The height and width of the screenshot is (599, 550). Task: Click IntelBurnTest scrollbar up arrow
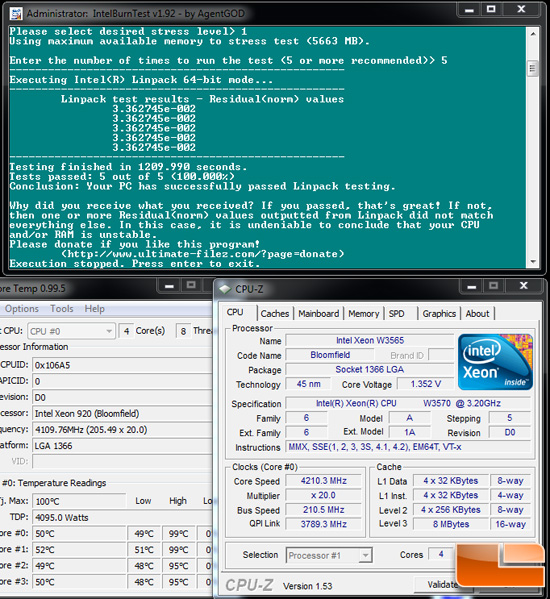tap(533, 34)
